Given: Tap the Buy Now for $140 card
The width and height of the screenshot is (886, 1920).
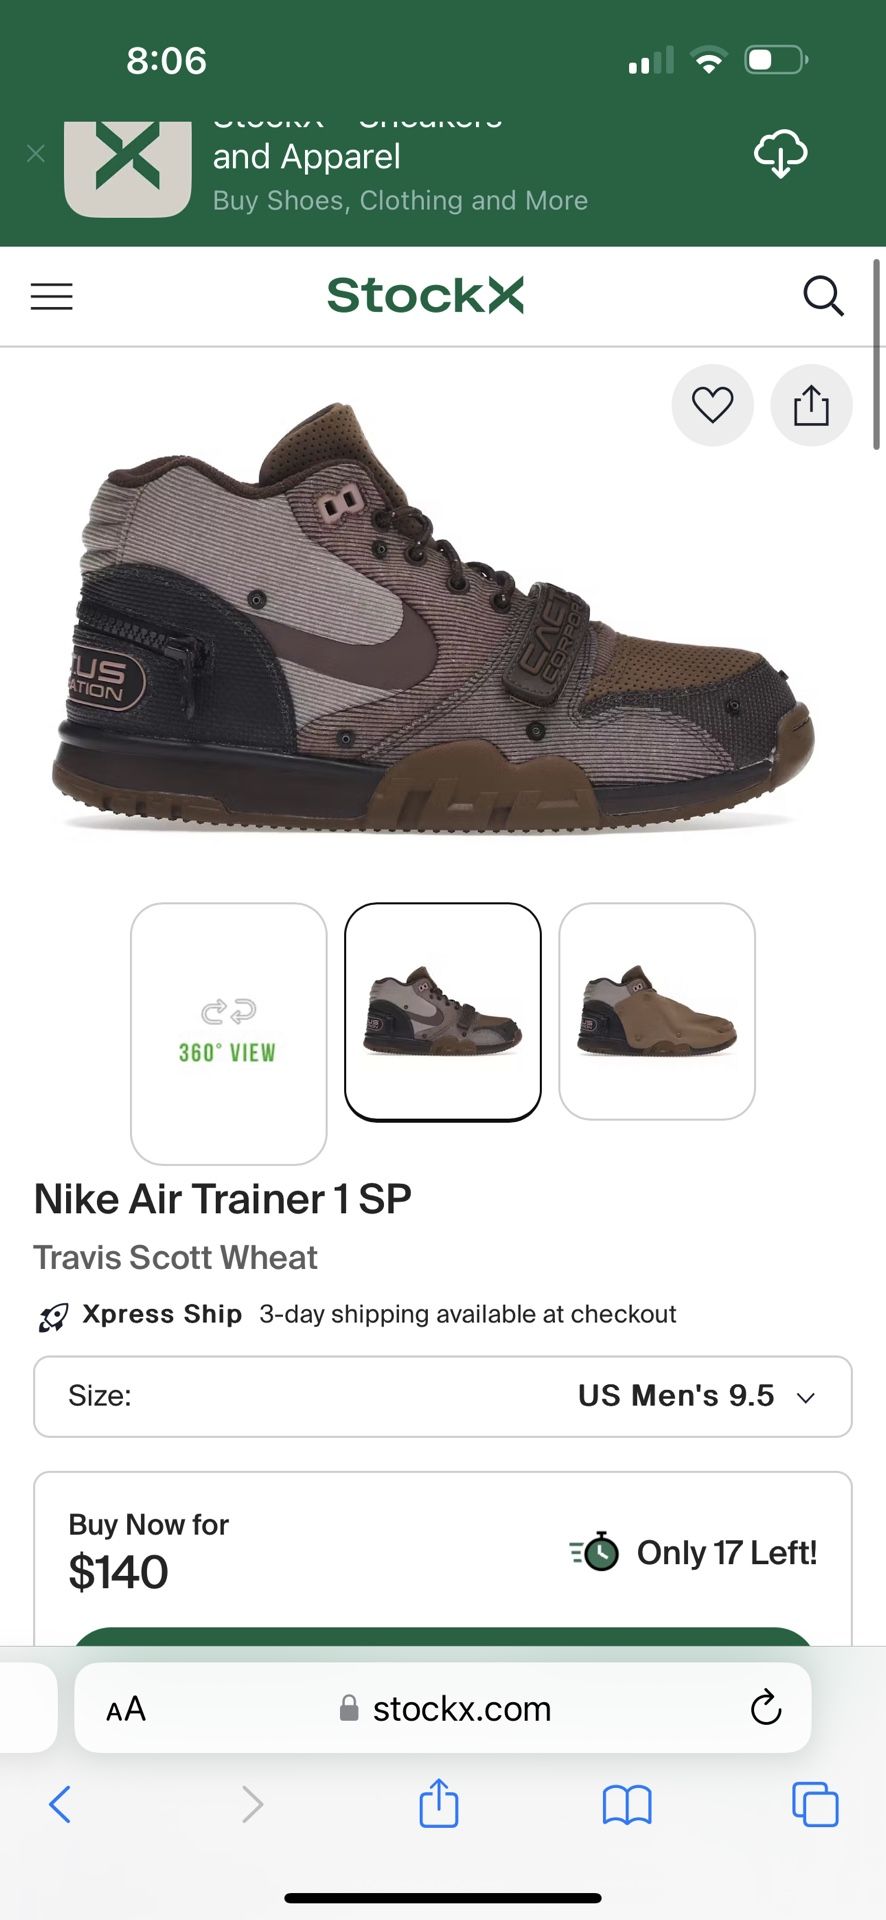Looking at the screenshot, I should [x=443, y=1558].
